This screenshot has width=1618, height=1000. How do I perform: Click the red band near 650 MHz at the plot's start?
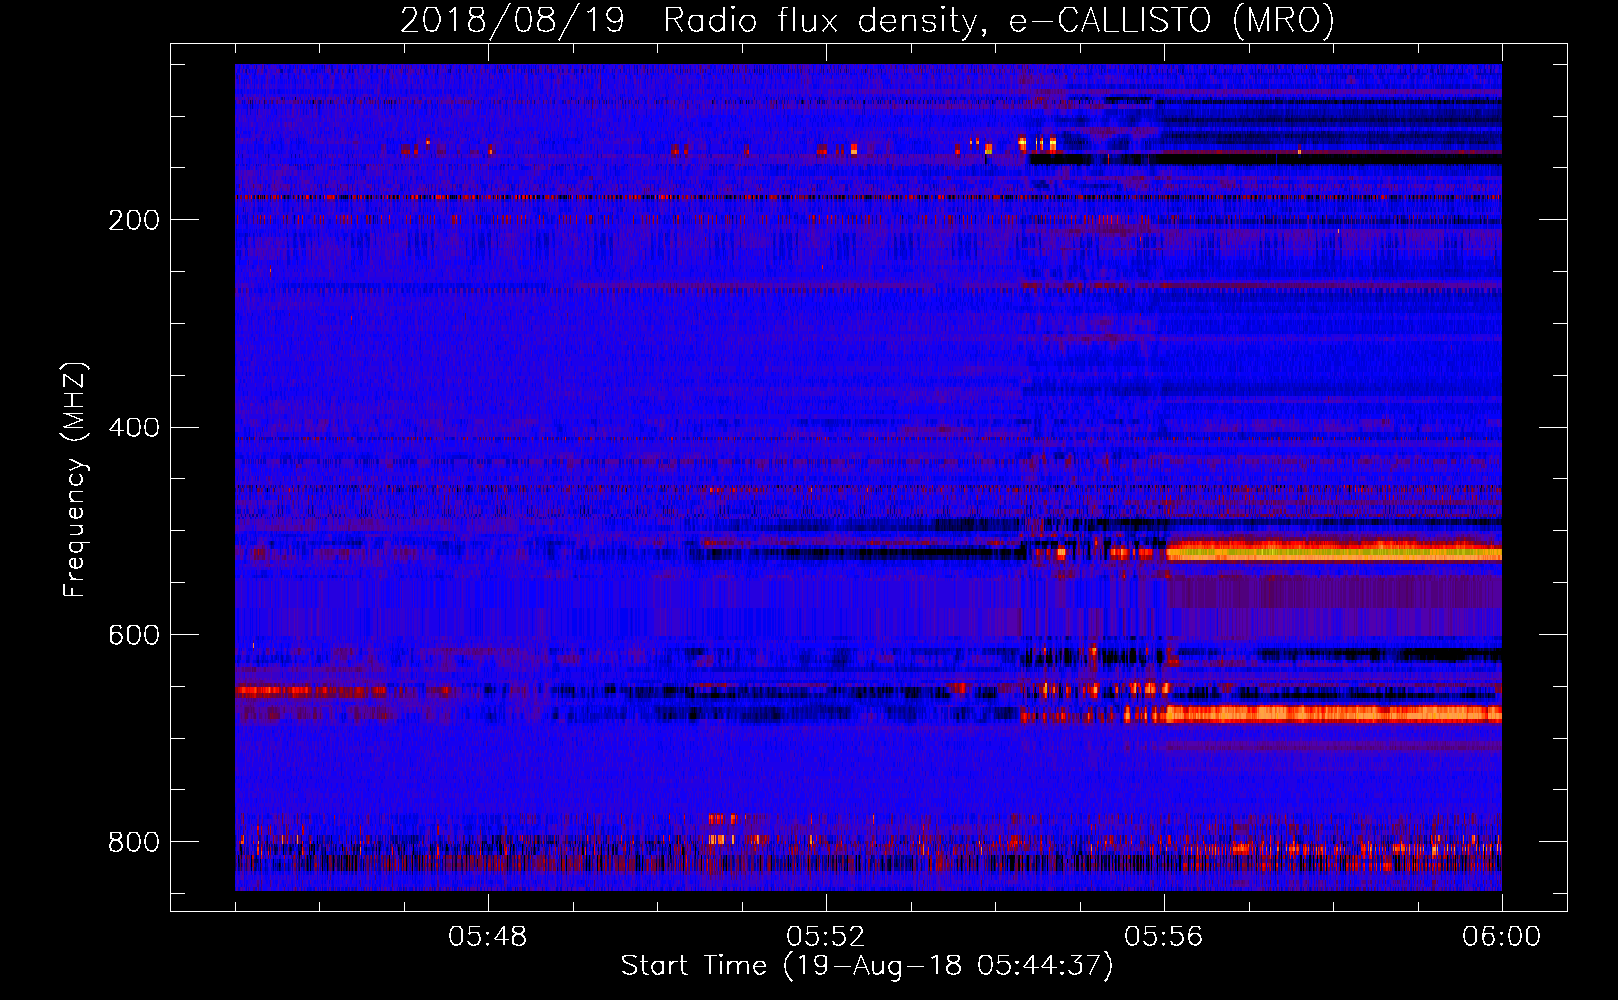point(312,691)
